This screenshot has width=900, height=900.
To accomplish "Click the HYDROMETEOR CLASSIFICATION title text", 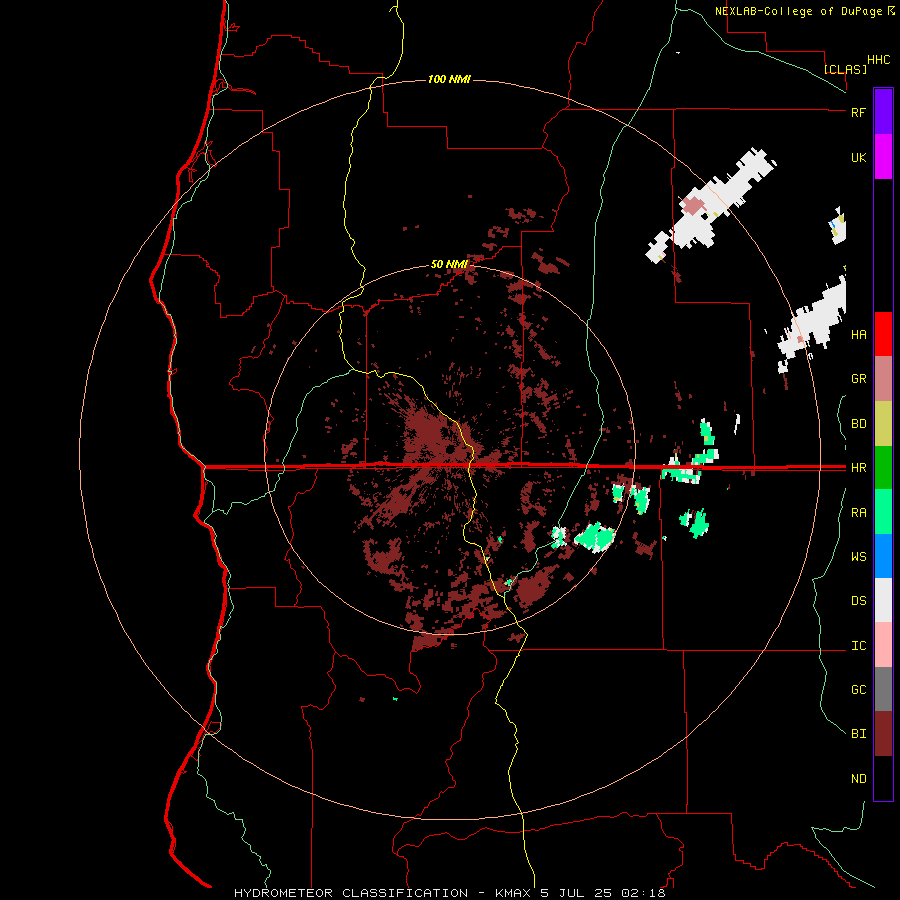I will 351,893.
